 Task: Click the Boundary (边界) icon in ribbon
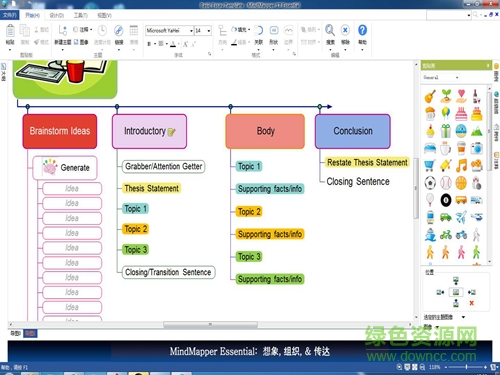coord(288,31)
